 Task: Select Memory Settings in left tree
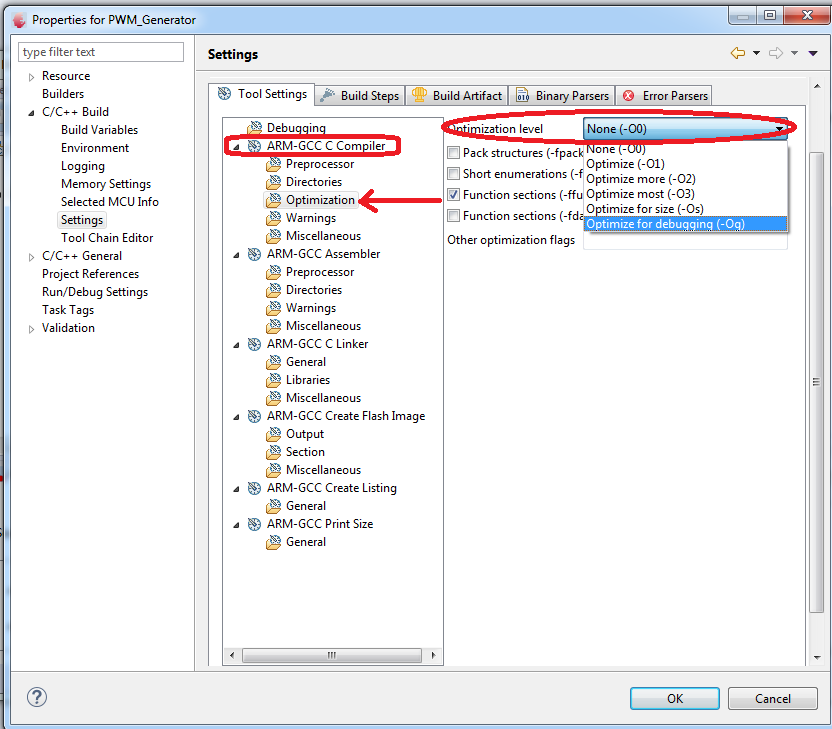point(106,184)
